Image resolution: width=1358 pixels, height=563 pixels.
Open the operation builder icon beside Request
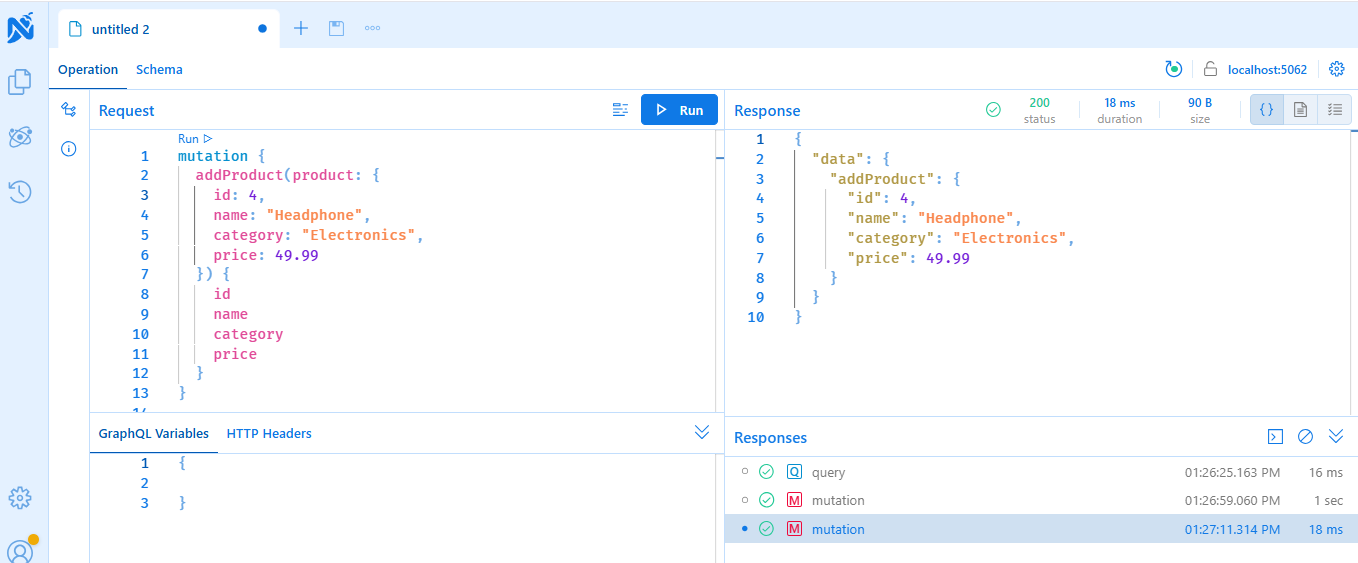click(x=69, y=109)
